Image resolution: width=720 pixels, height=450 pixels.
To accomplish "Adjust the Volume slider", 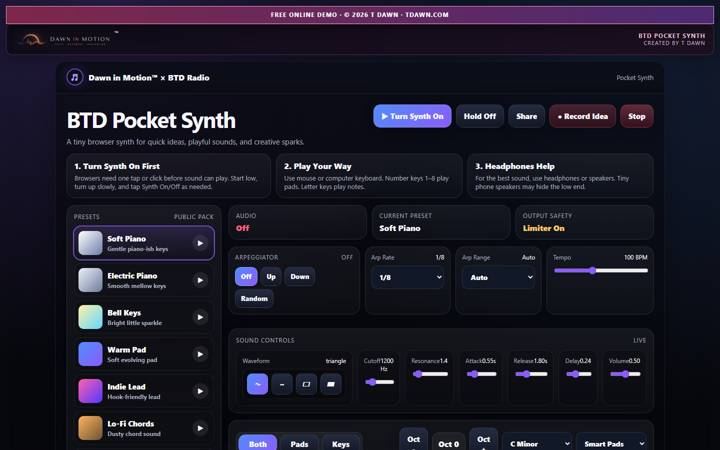I will coord(625,374).
